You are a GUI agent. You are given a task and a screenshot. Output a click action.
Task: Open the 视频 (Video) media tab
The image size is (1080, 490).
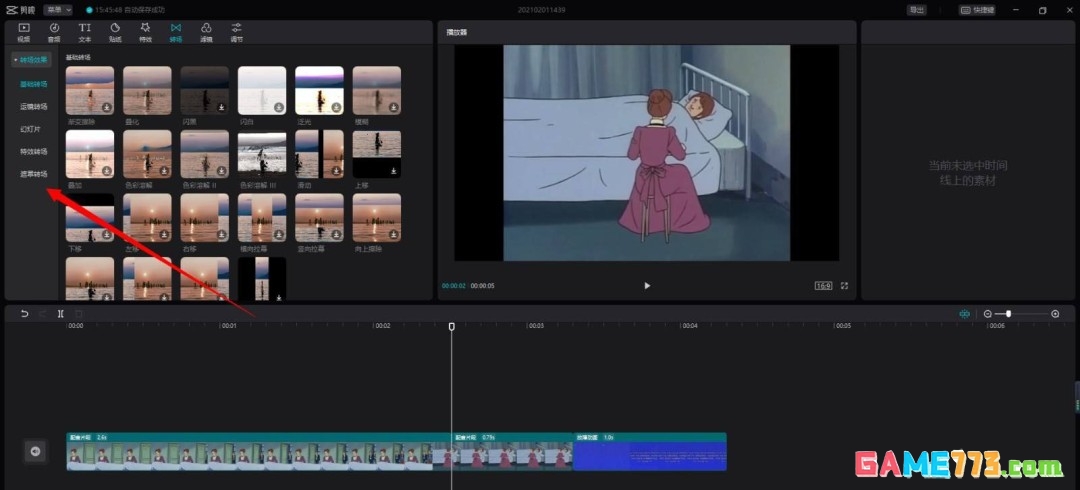tap(24, 32)
